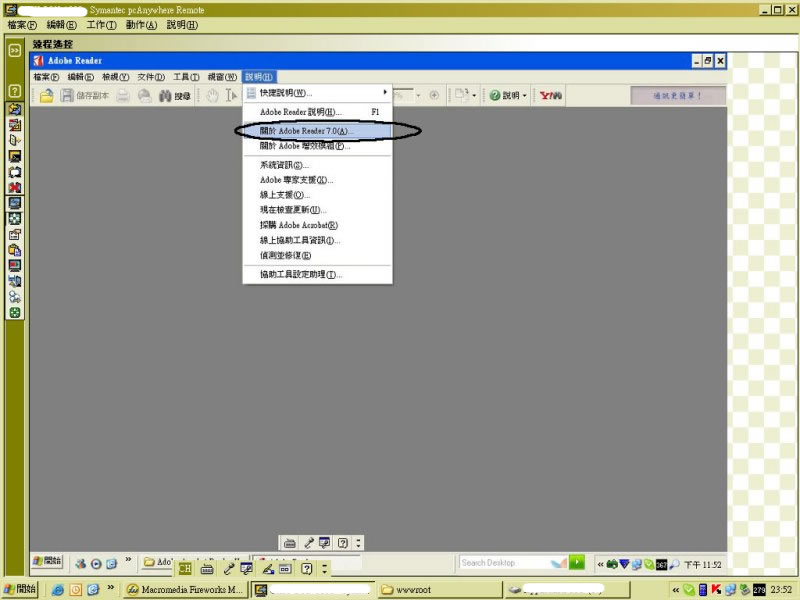This screenshot has height=600, width=800.
Task: Click the zoom in plus circle icon
Action: click(x=434, y=95)
